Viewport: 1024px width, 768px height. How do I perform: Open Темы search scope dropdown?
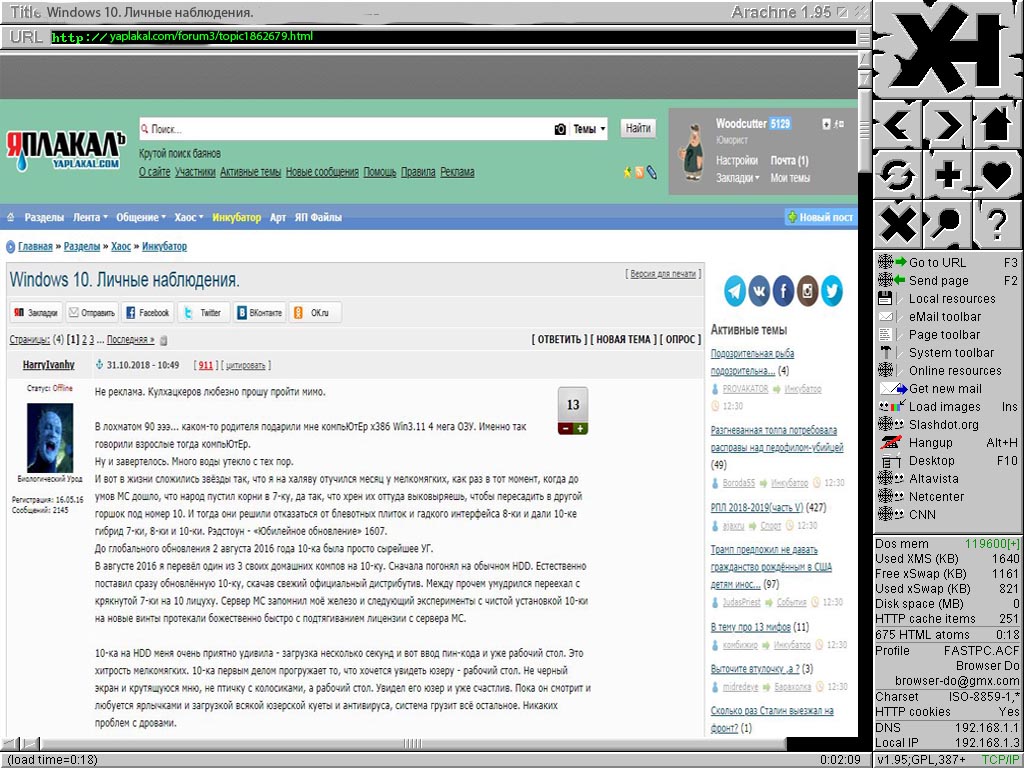pyautogui.click(x=589, y=129)
